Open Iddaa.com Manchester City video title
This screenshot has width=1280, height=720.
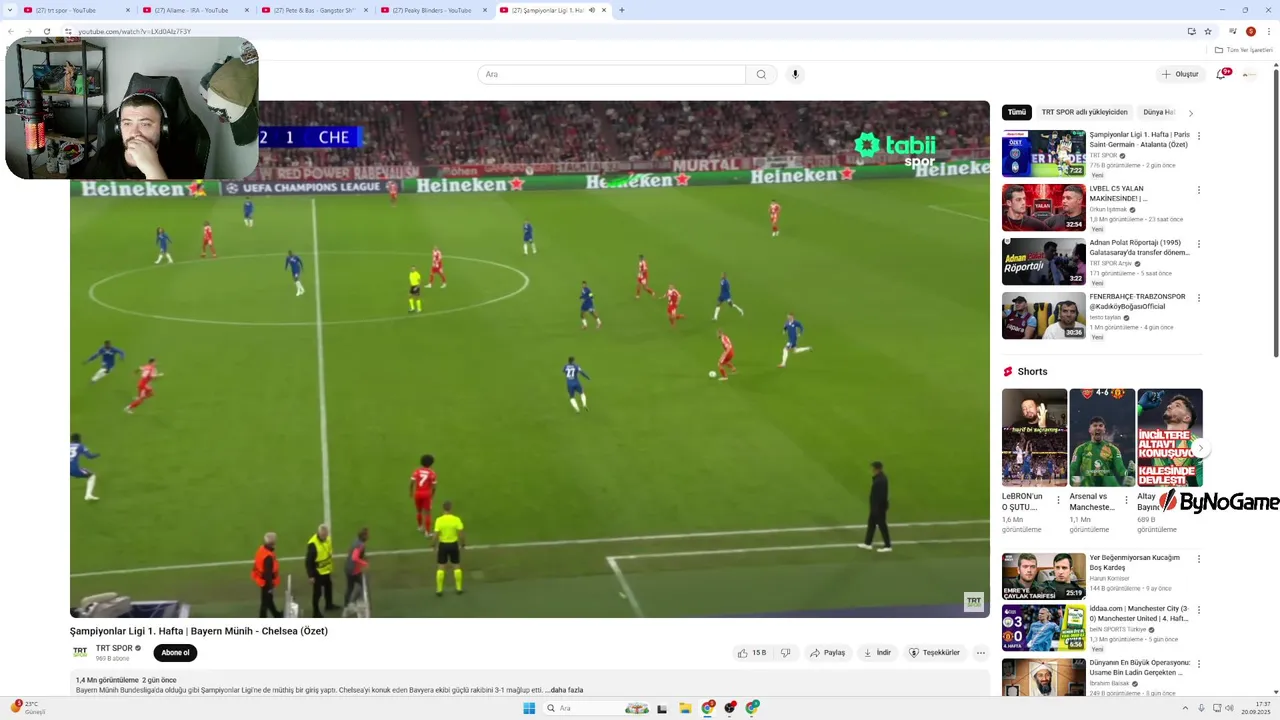1139,613
